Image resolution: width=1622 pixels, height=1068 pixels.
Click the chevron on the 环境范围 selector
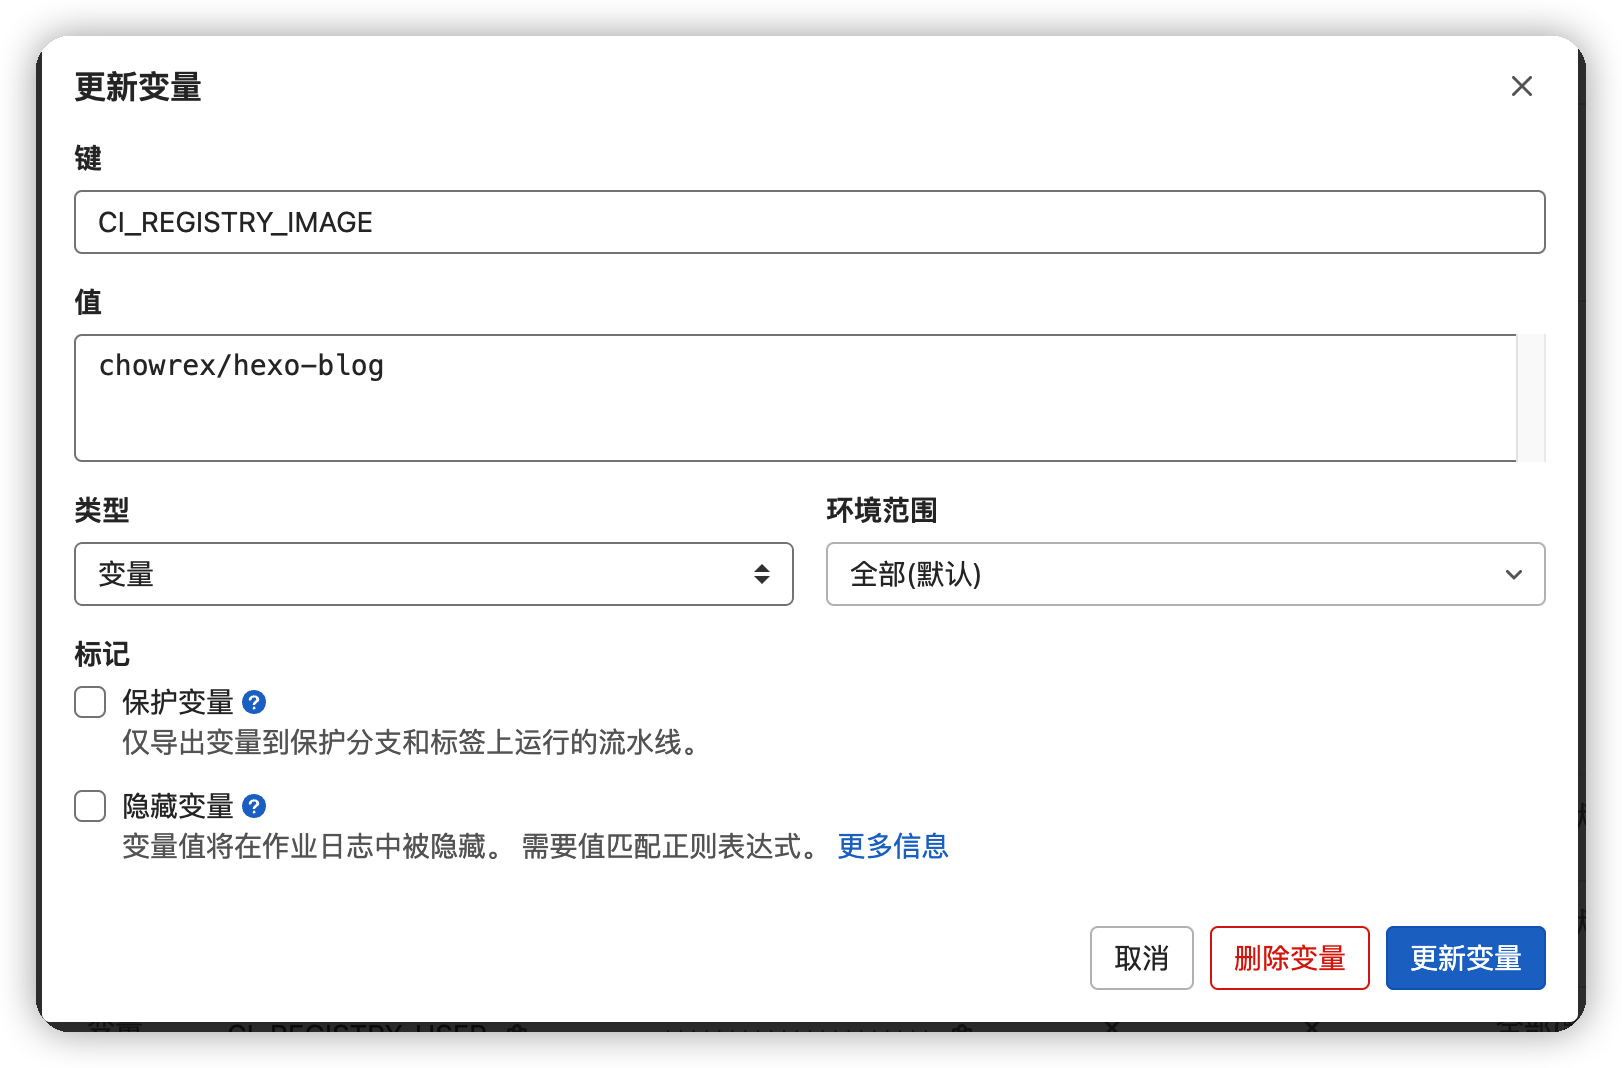pyautogui.click(x=1514, y=574)
